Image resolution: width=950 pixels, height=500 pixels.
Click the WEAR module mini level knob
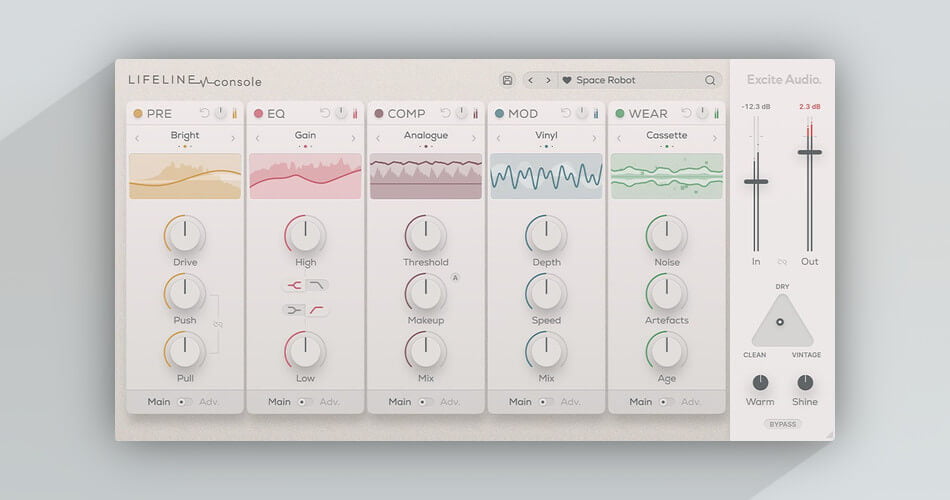tap(702, 113)
